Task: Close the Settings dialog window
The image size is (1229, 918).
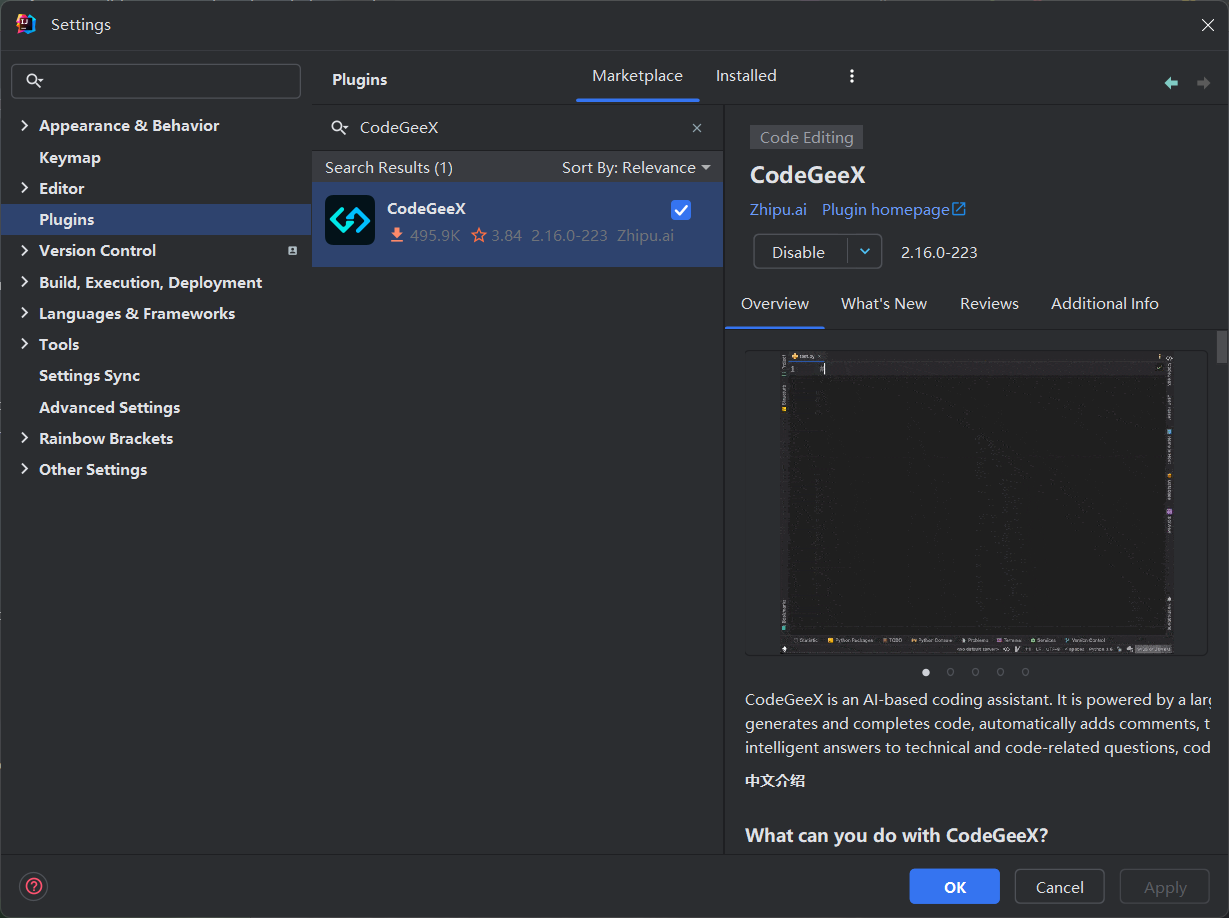Action: pyautogui.click(x=1207, y=25)
